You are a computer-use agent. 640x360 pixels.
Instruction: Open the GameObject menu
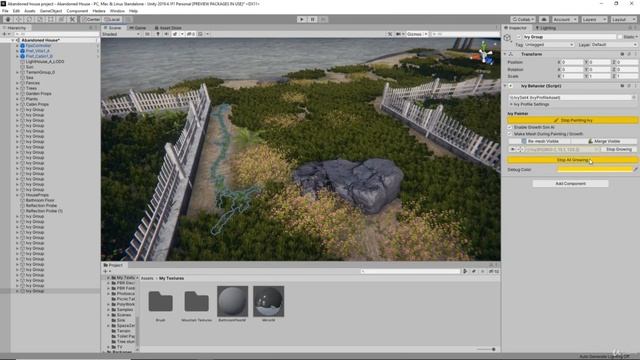[51, 11]
